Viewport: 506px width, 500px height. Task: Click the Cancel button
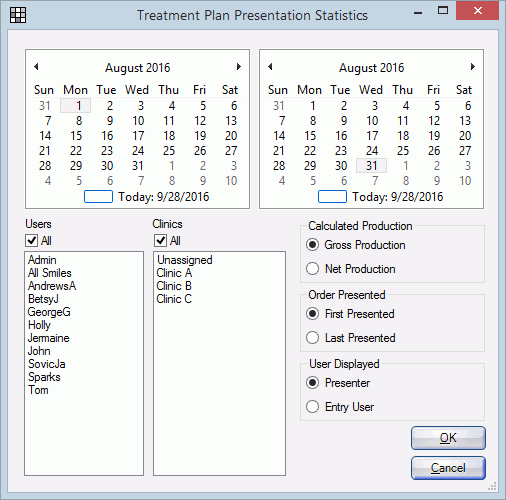448,468
